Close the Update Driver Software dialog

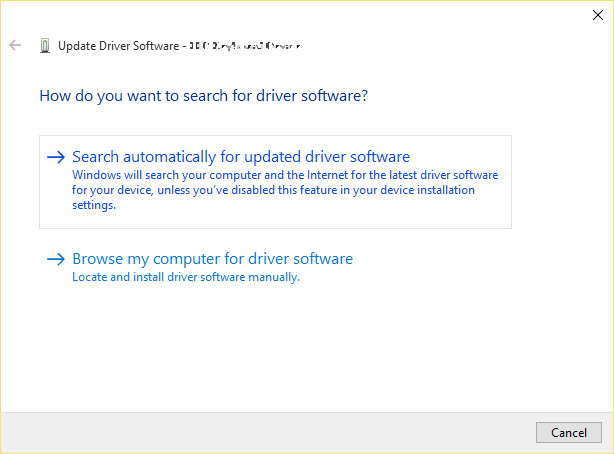click(598, 14)
